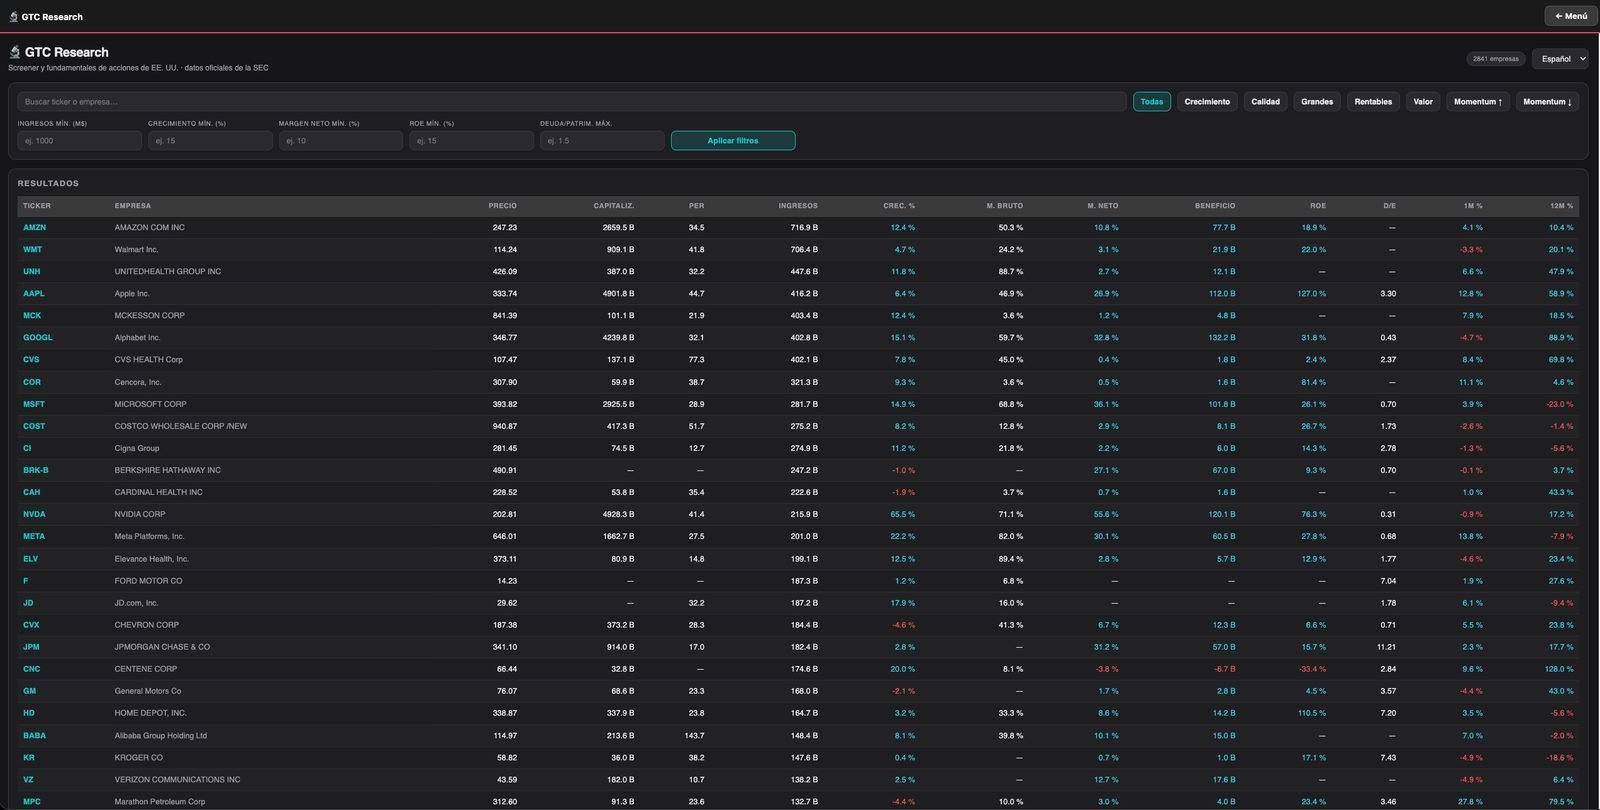Click the Aplicar filtros button

coord(733,141)
